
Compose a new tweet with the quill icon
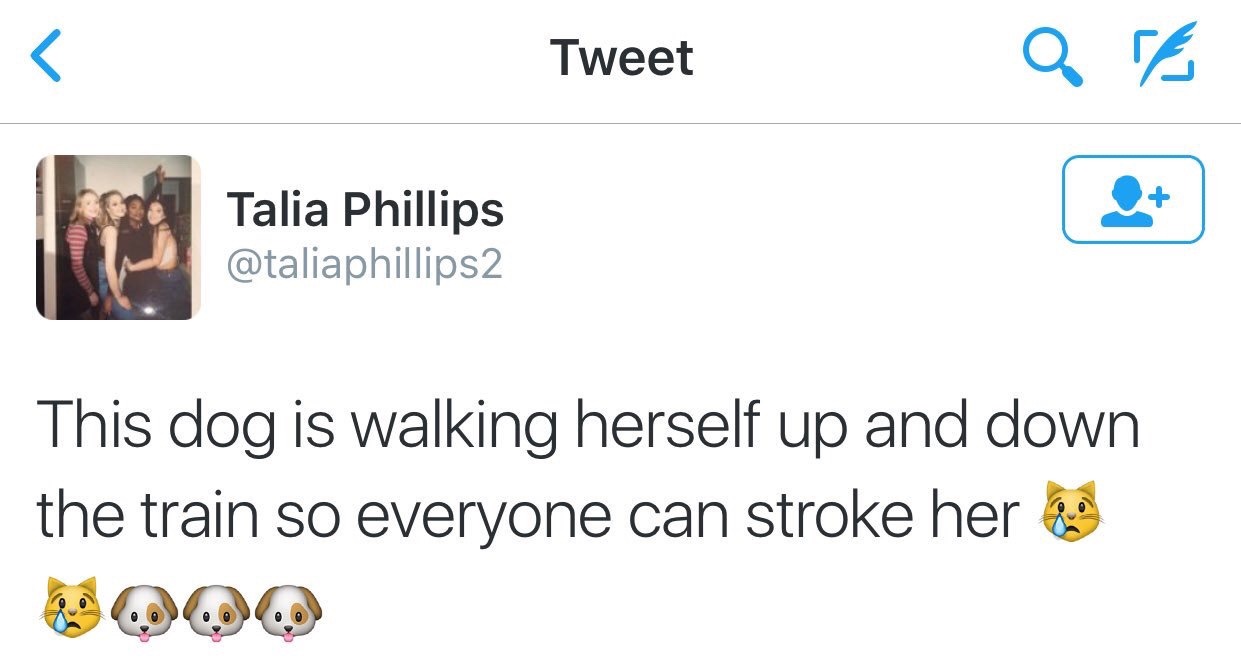[x=1164, y=57]
